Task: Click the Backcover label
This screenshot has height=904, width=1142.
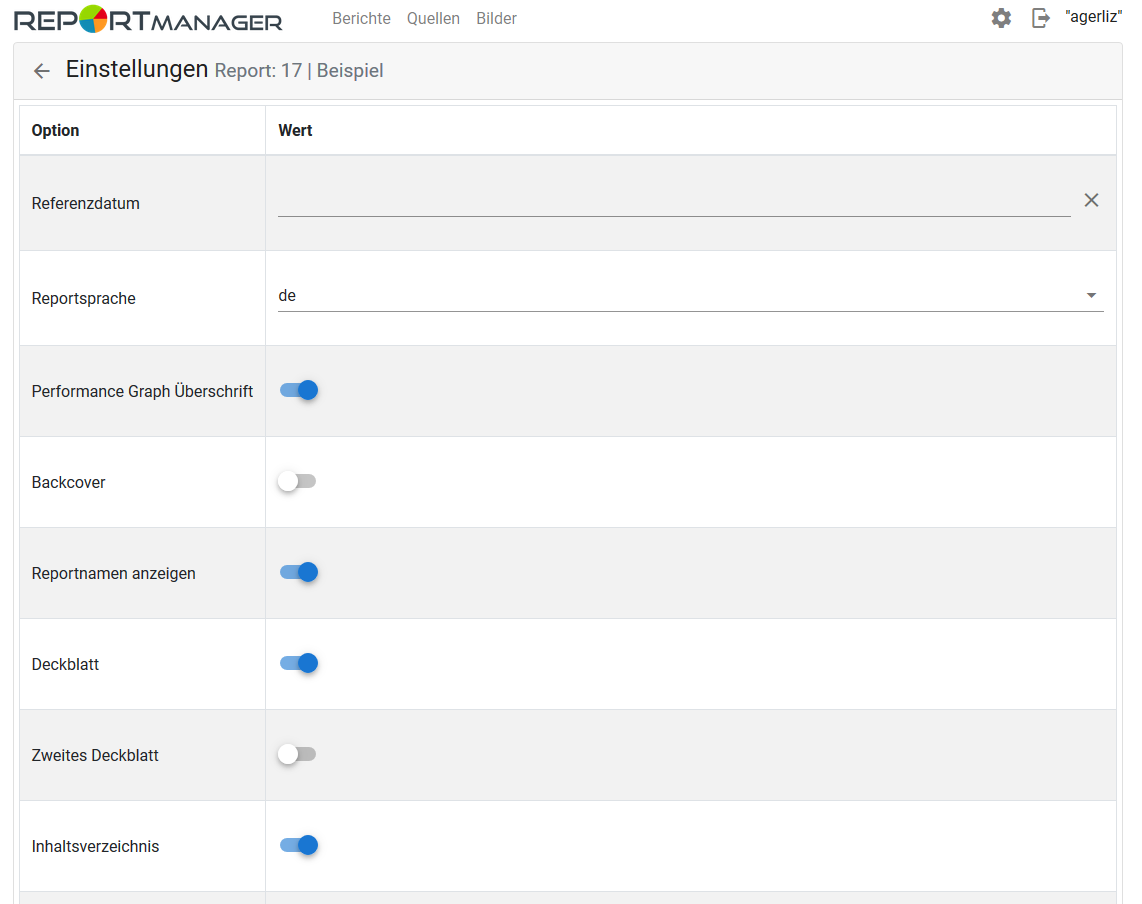Action: coord(68,482)
